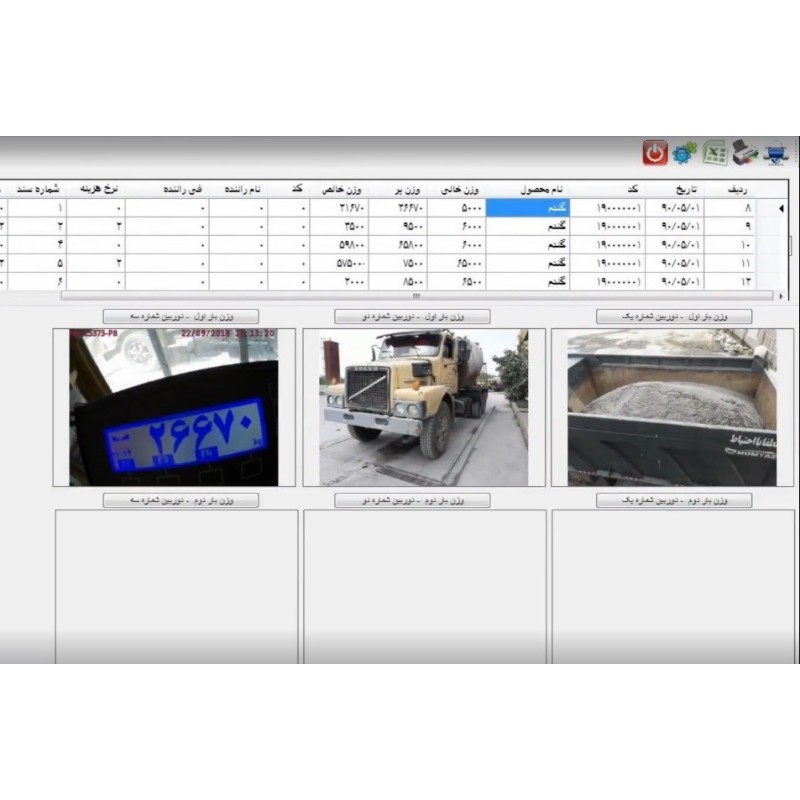Print using the color printer icon
The image size is (800, 800).
tap(745, 153)
